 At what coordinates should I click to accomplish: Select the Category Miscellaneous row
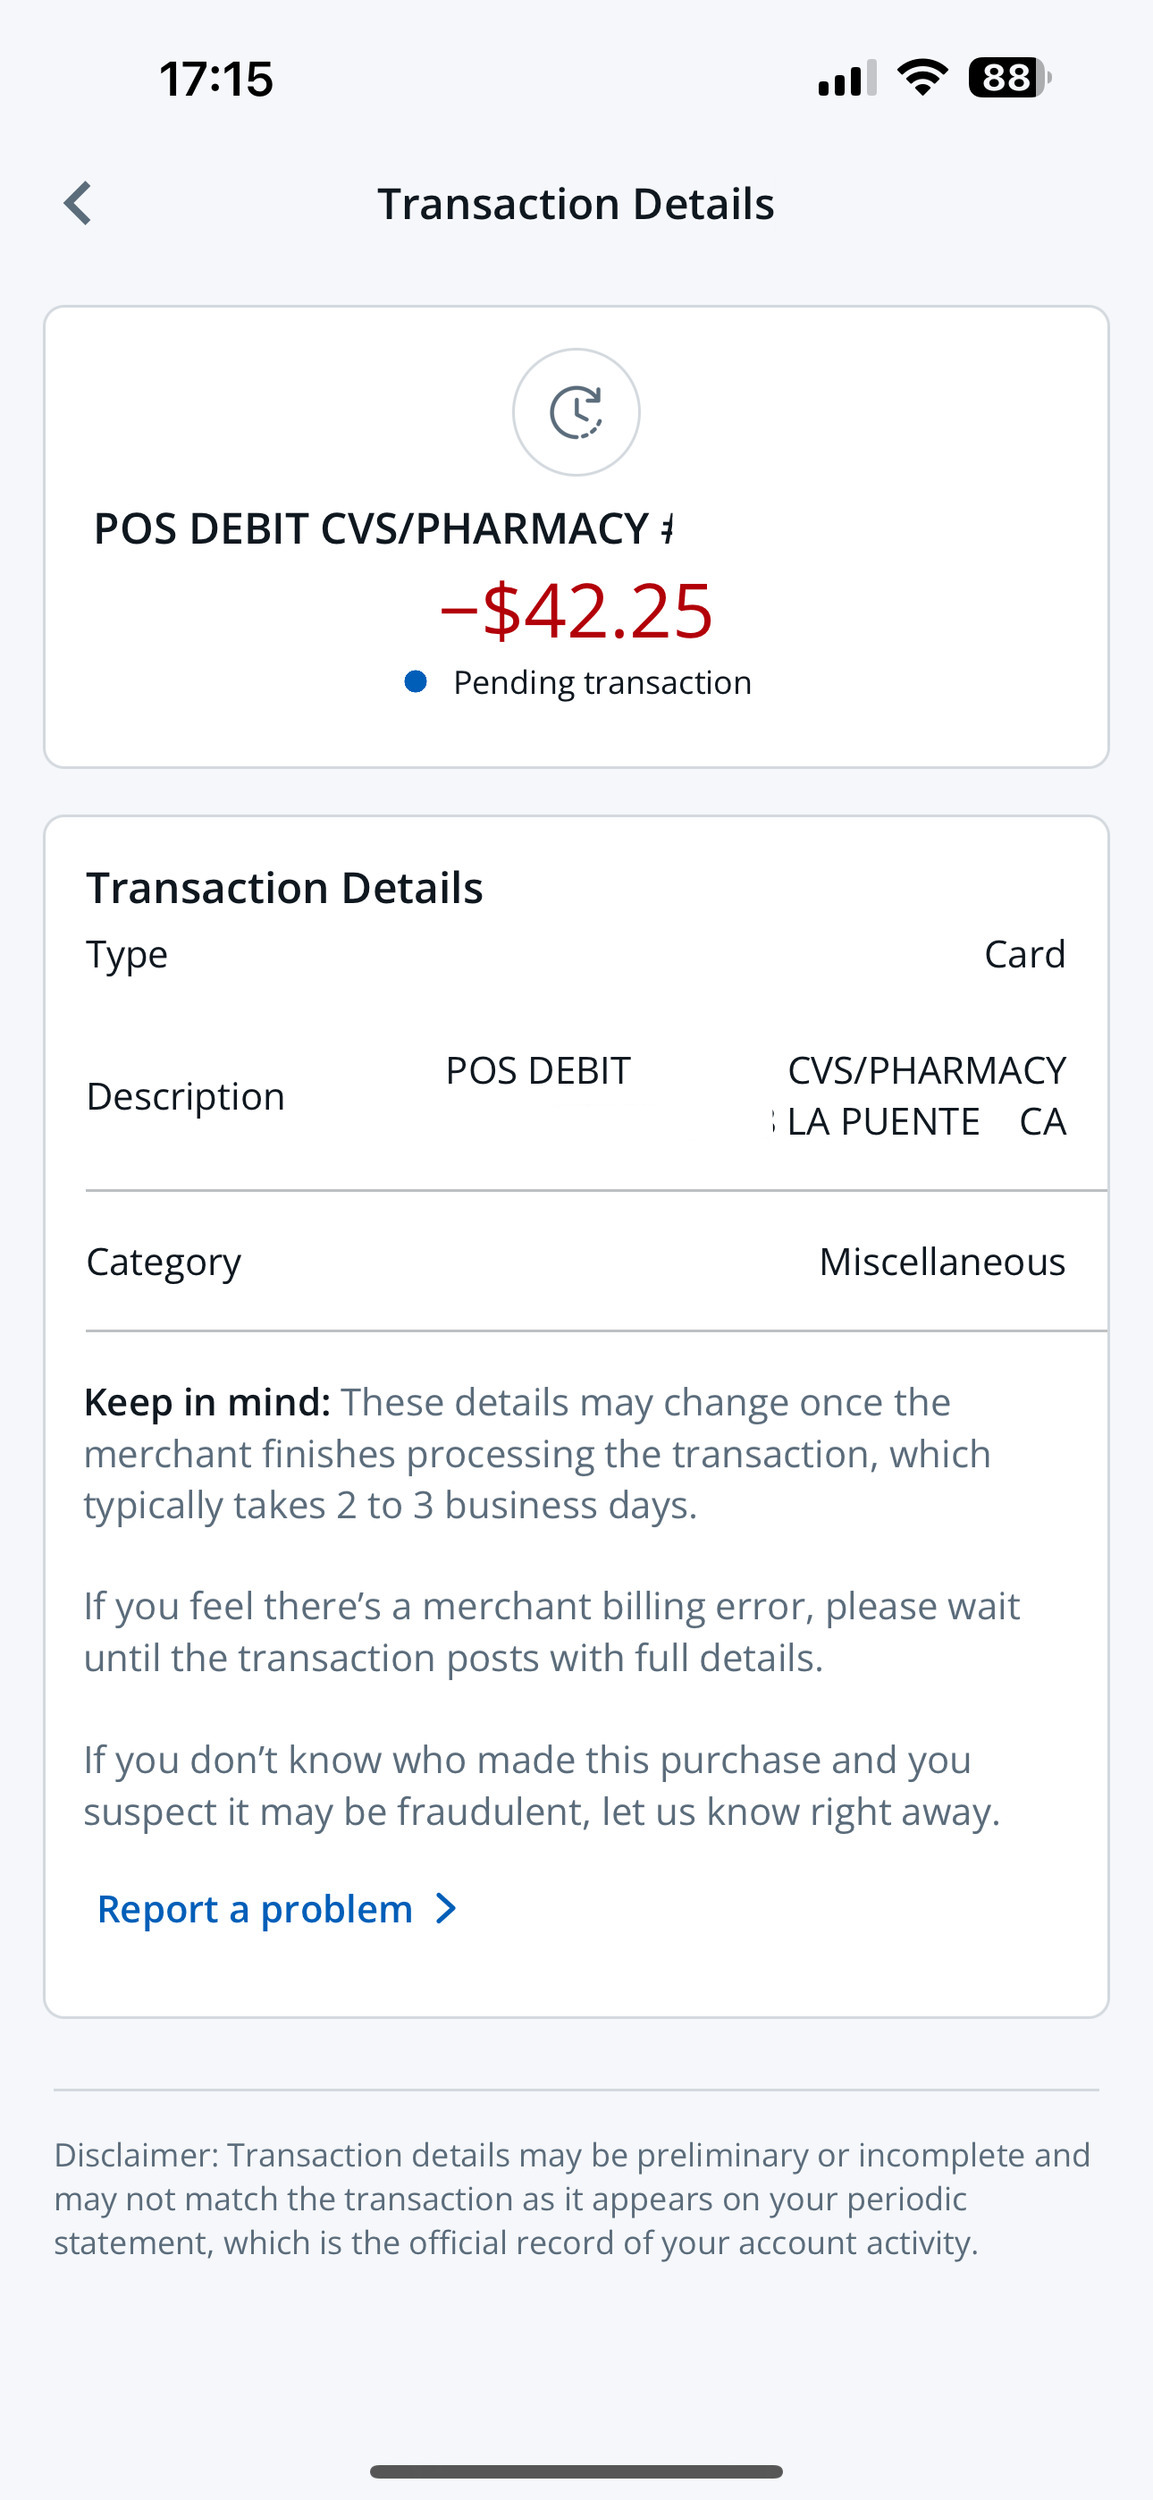coord(576,1262)
